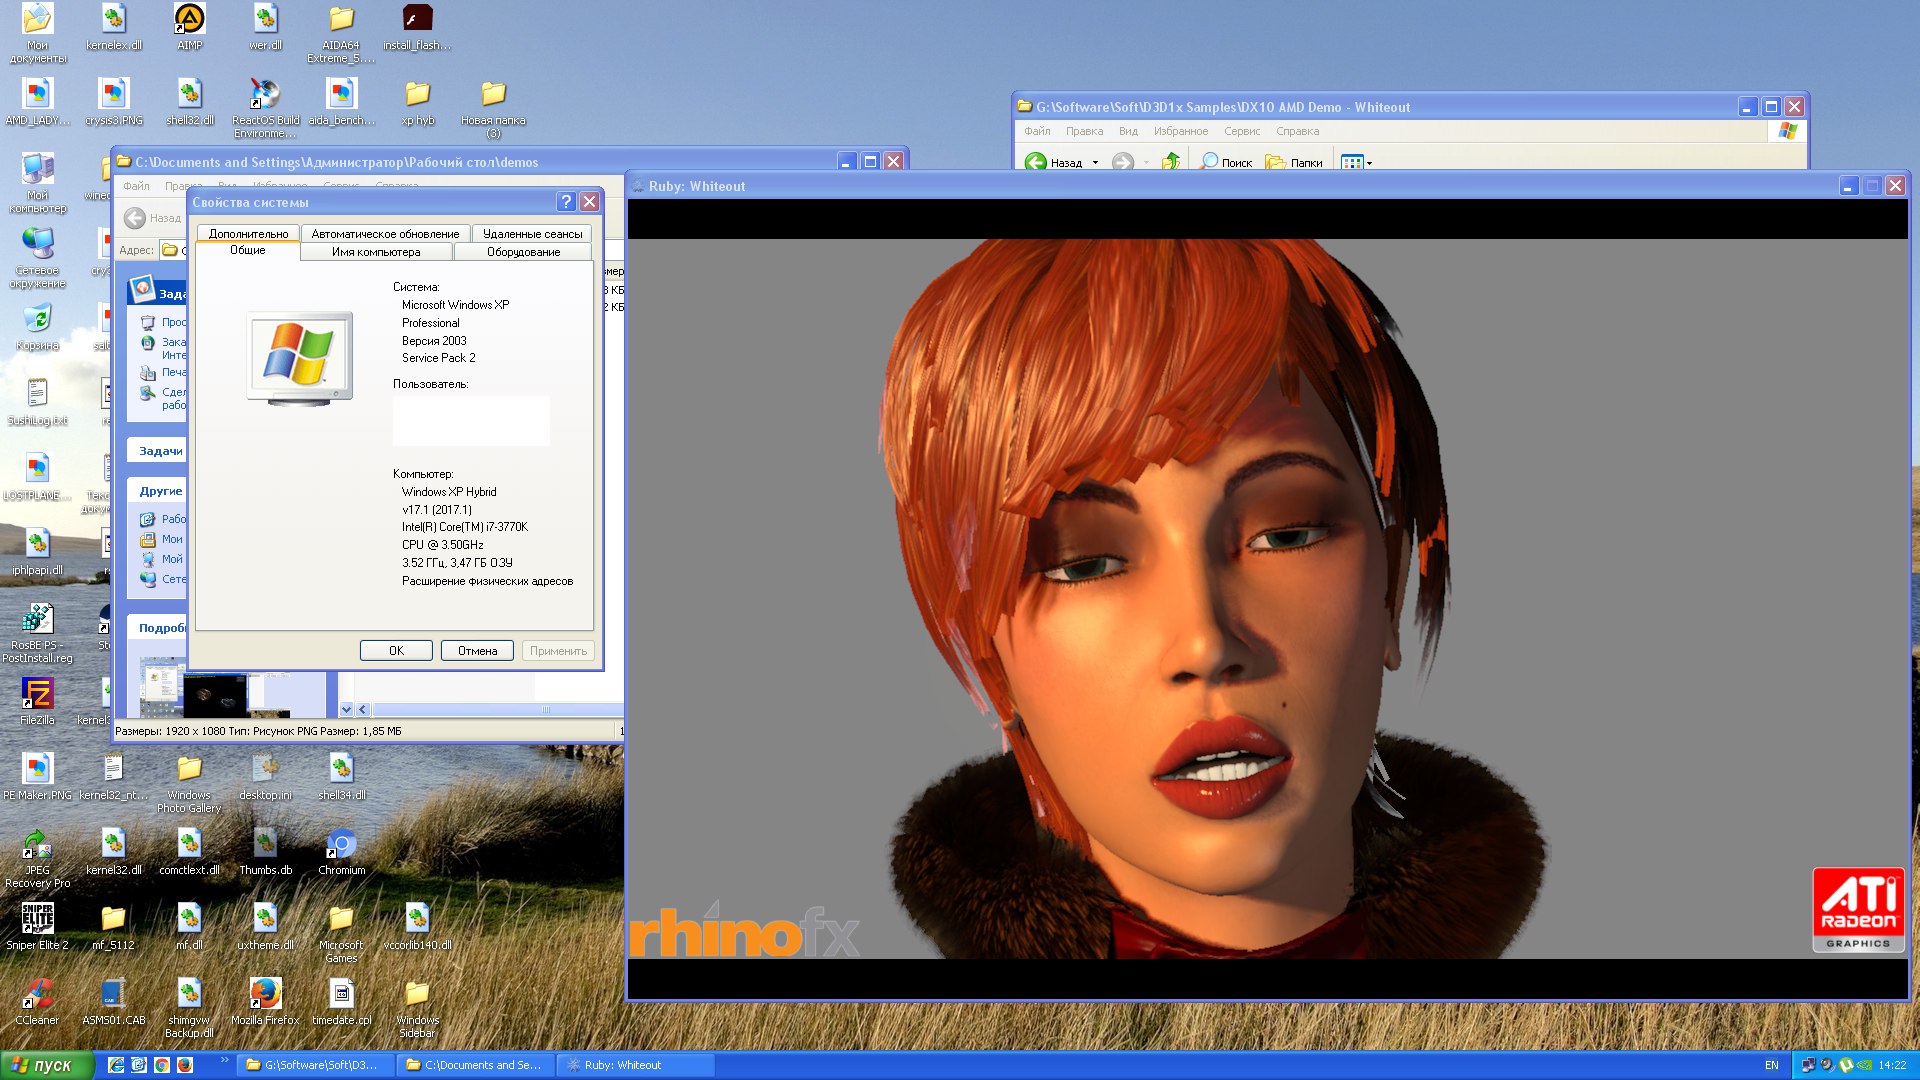Launch the Chromium desktop shortcut
The image size is (1920, 1080).
341,852
